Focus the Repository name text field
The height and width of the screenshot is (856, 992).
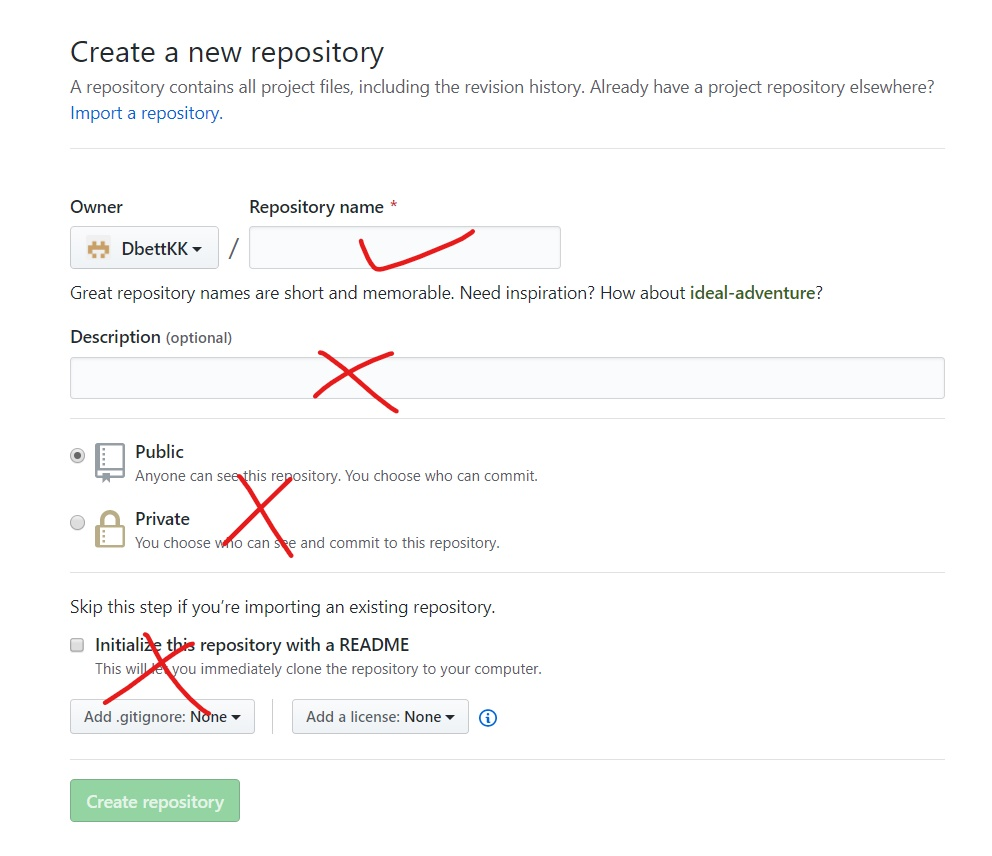[404, 248]
